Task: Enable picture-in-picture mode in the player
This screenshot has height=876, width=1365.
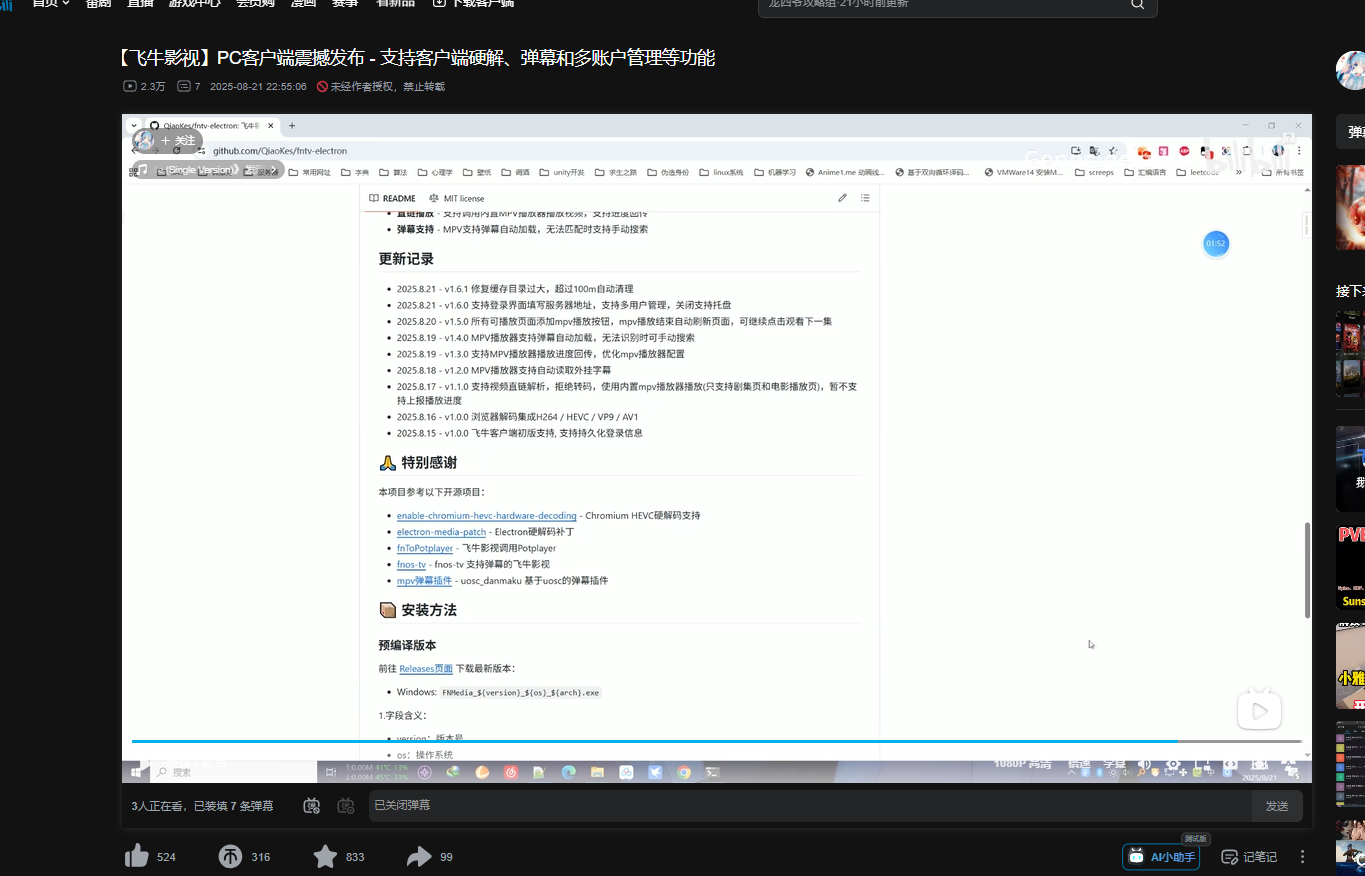Action: (x=1203, y=765)
